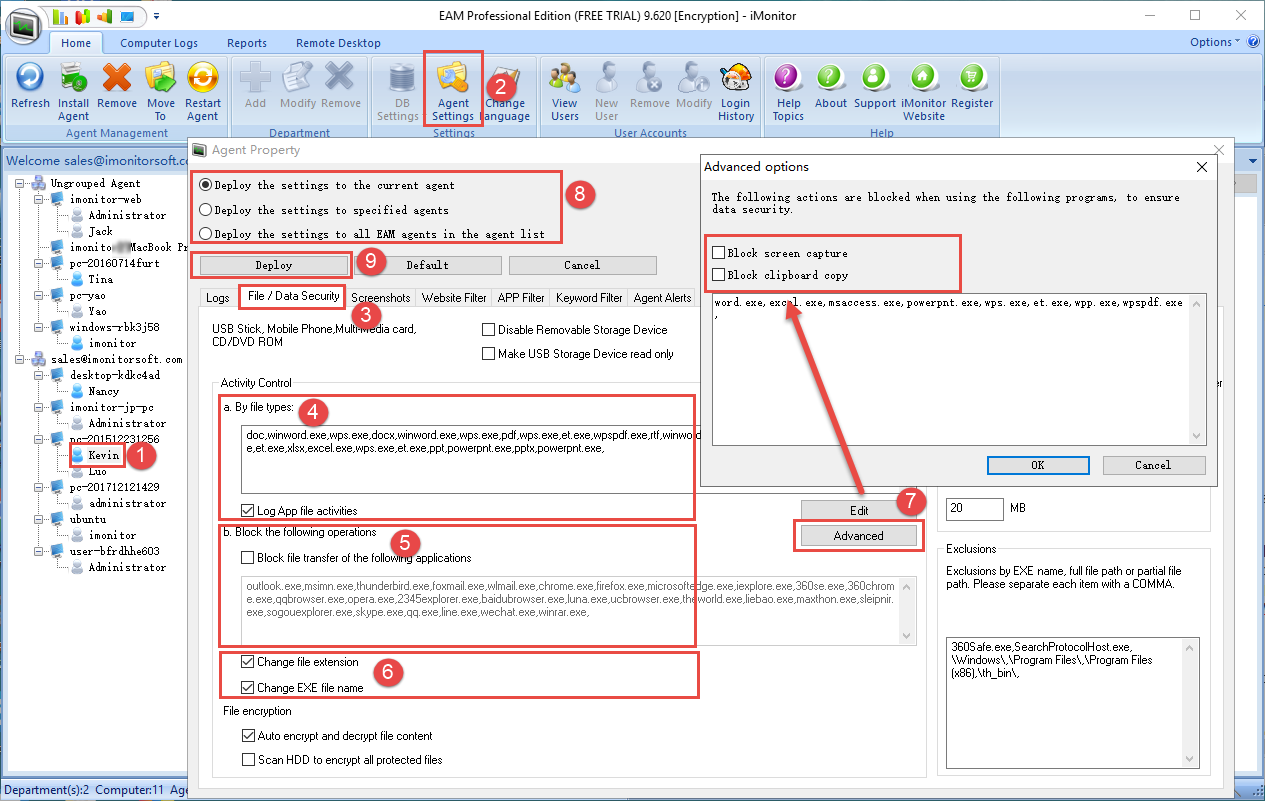Open DB Settings from the ribbon
The image size is (1265, 801).
click(x=398, y=91)
